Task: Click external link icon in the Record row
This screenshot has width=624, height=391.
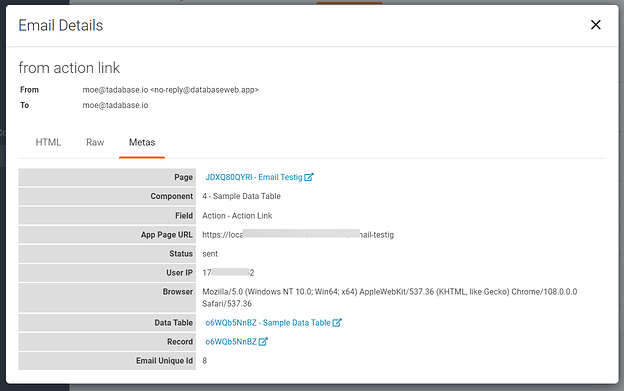Action: tap(263, 342)
